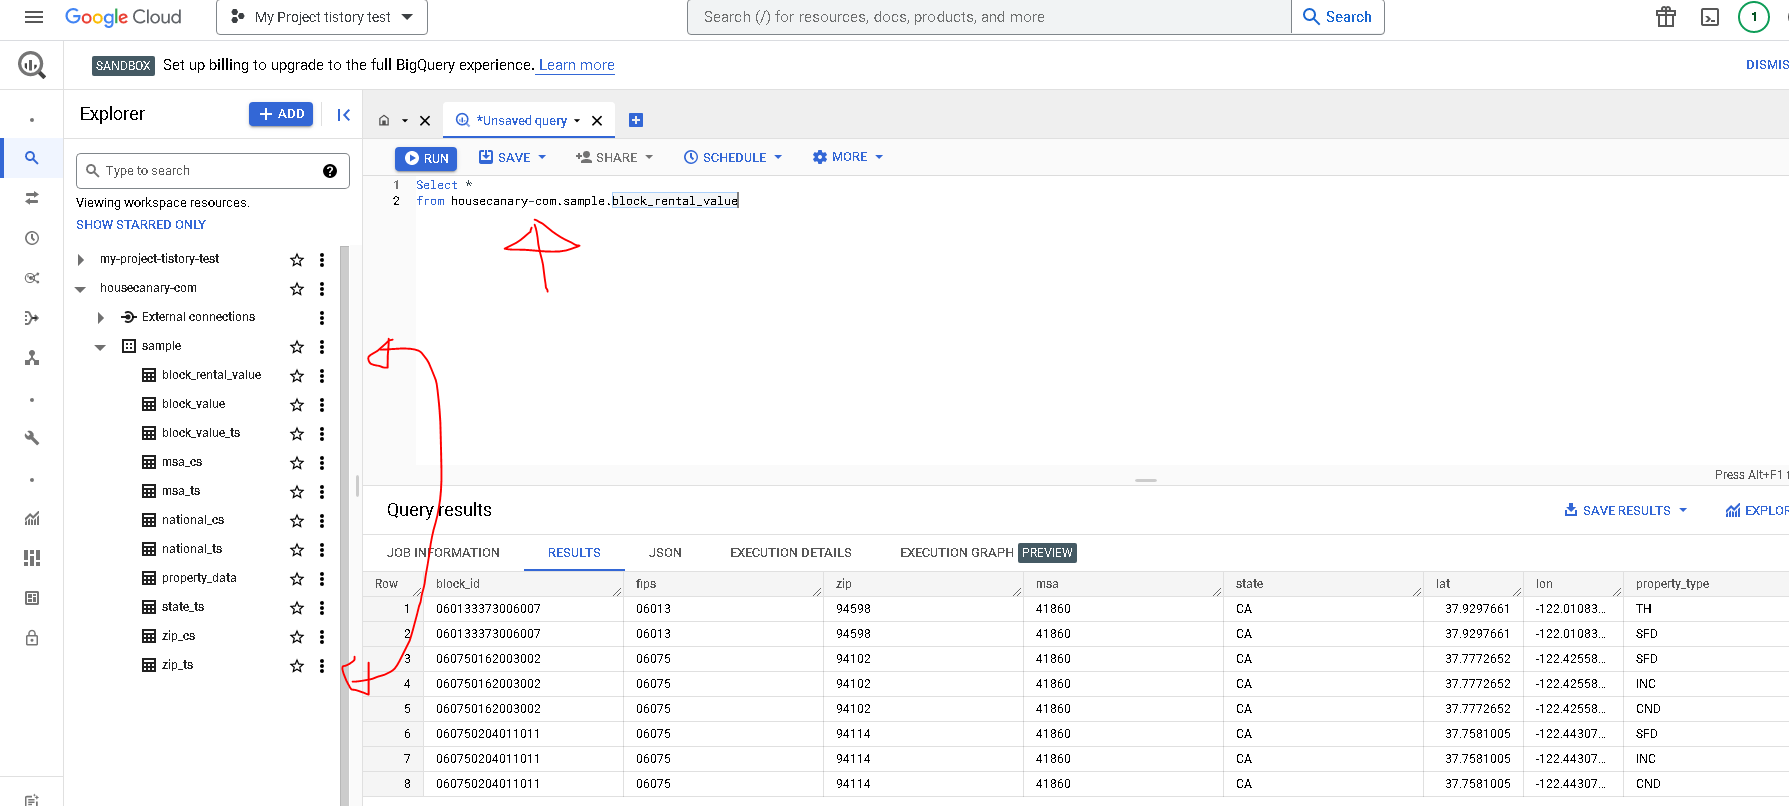Open the BigQuery product icon
Image resolution: width=1789 pixels, height=806 pixels.
(x=32, y=66)
